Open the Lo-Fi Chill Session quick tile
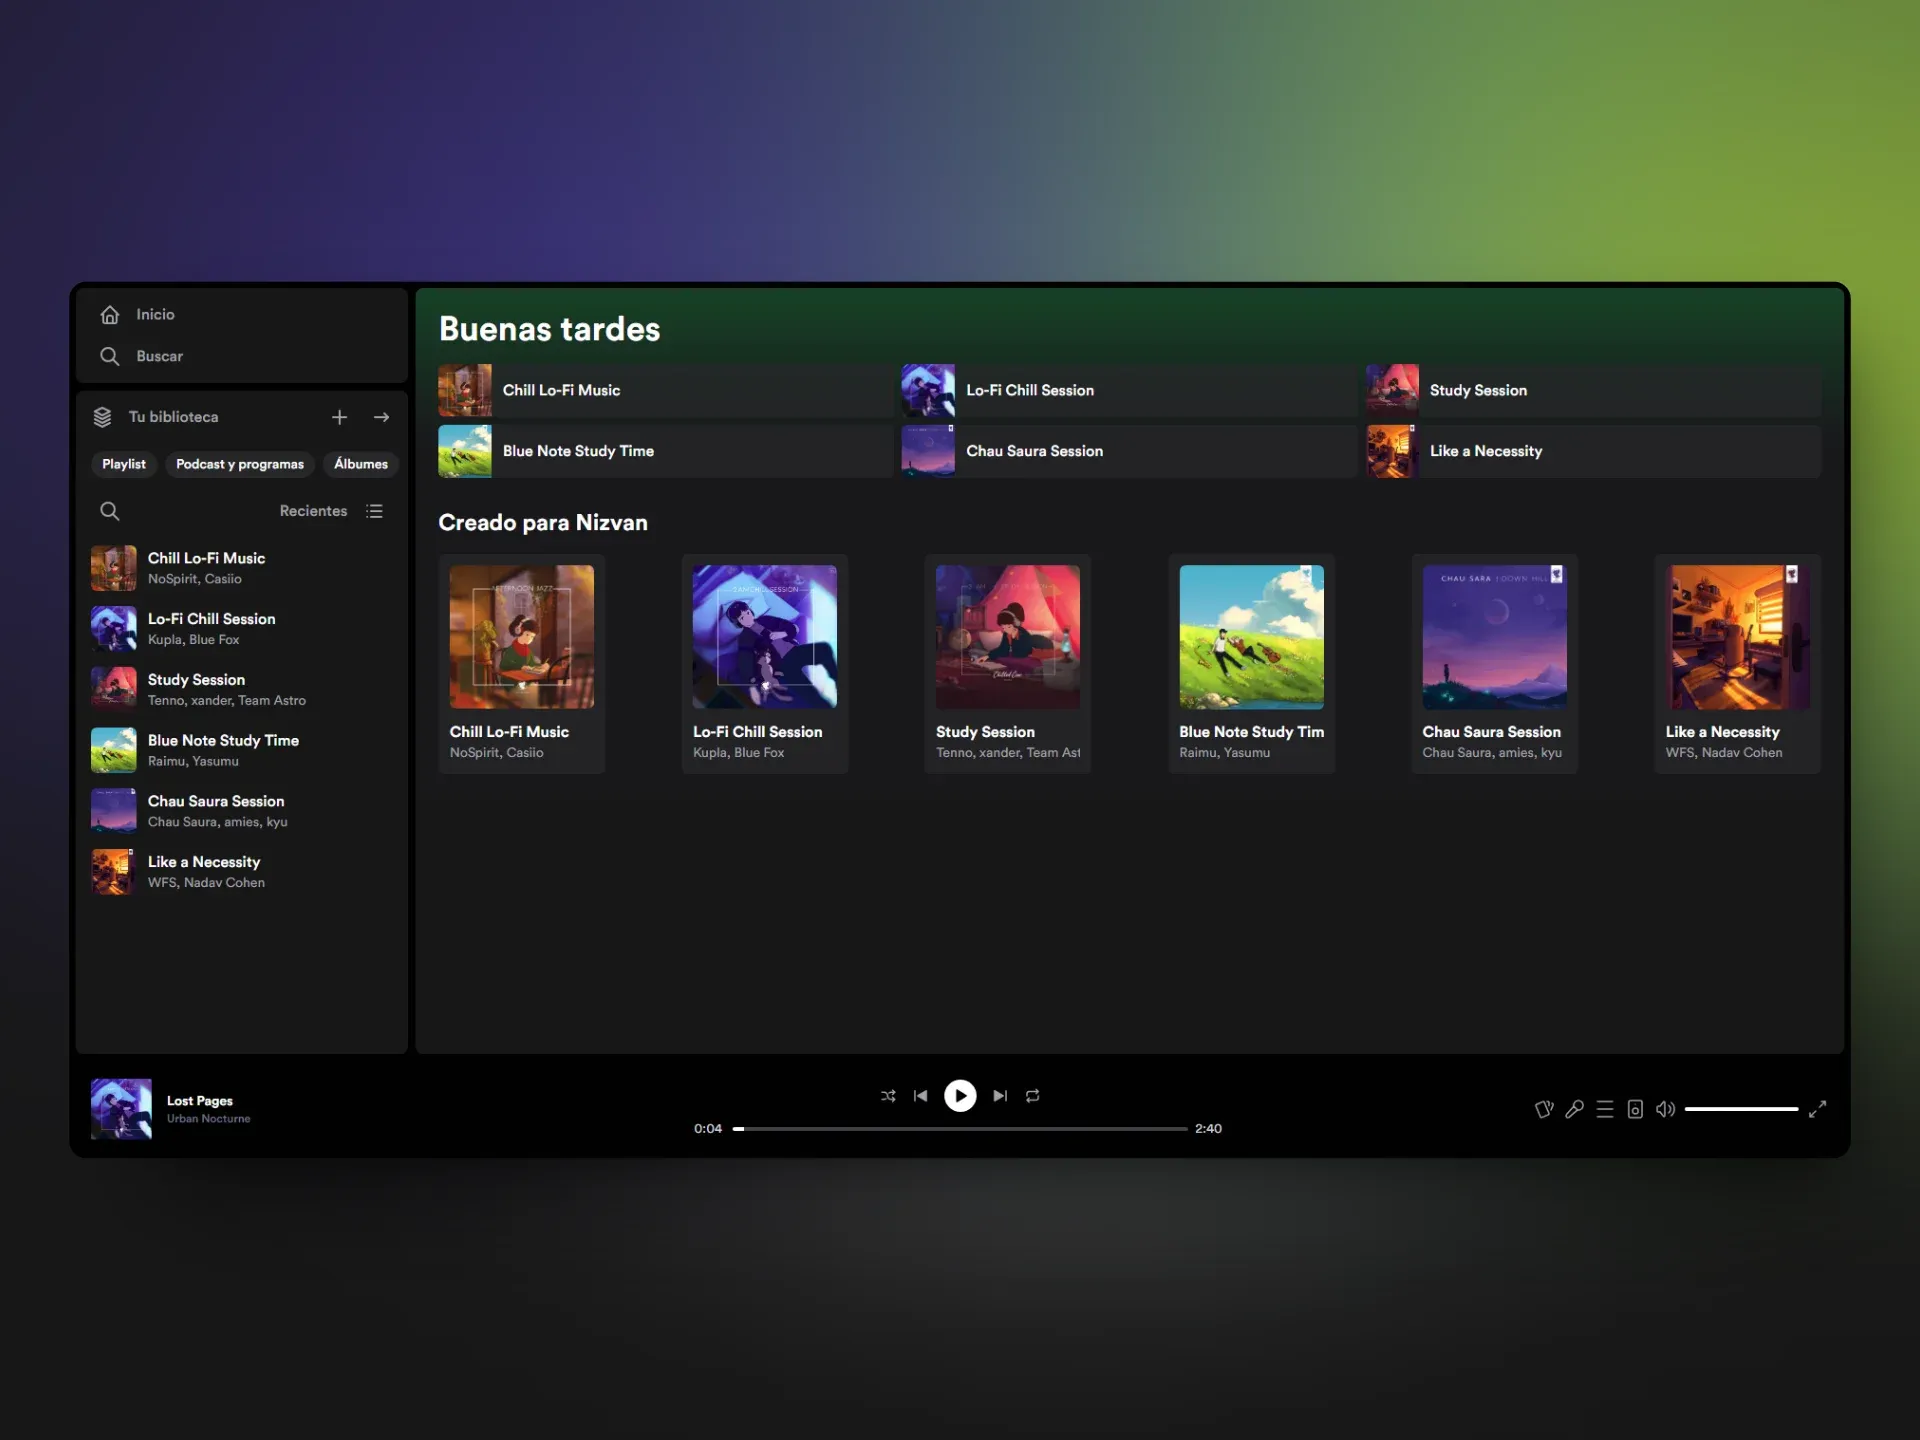Viewport: 1920px width, 1440px height. pos(1129,390)
